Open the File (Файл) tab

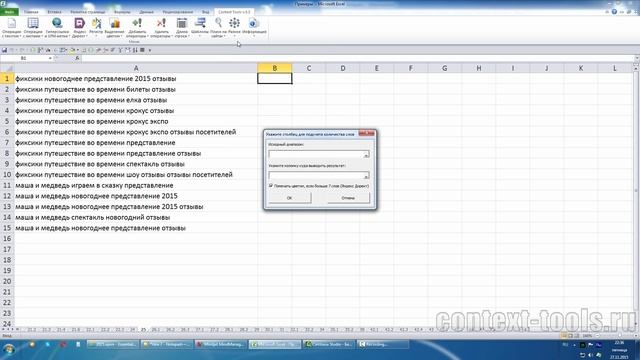9,12
